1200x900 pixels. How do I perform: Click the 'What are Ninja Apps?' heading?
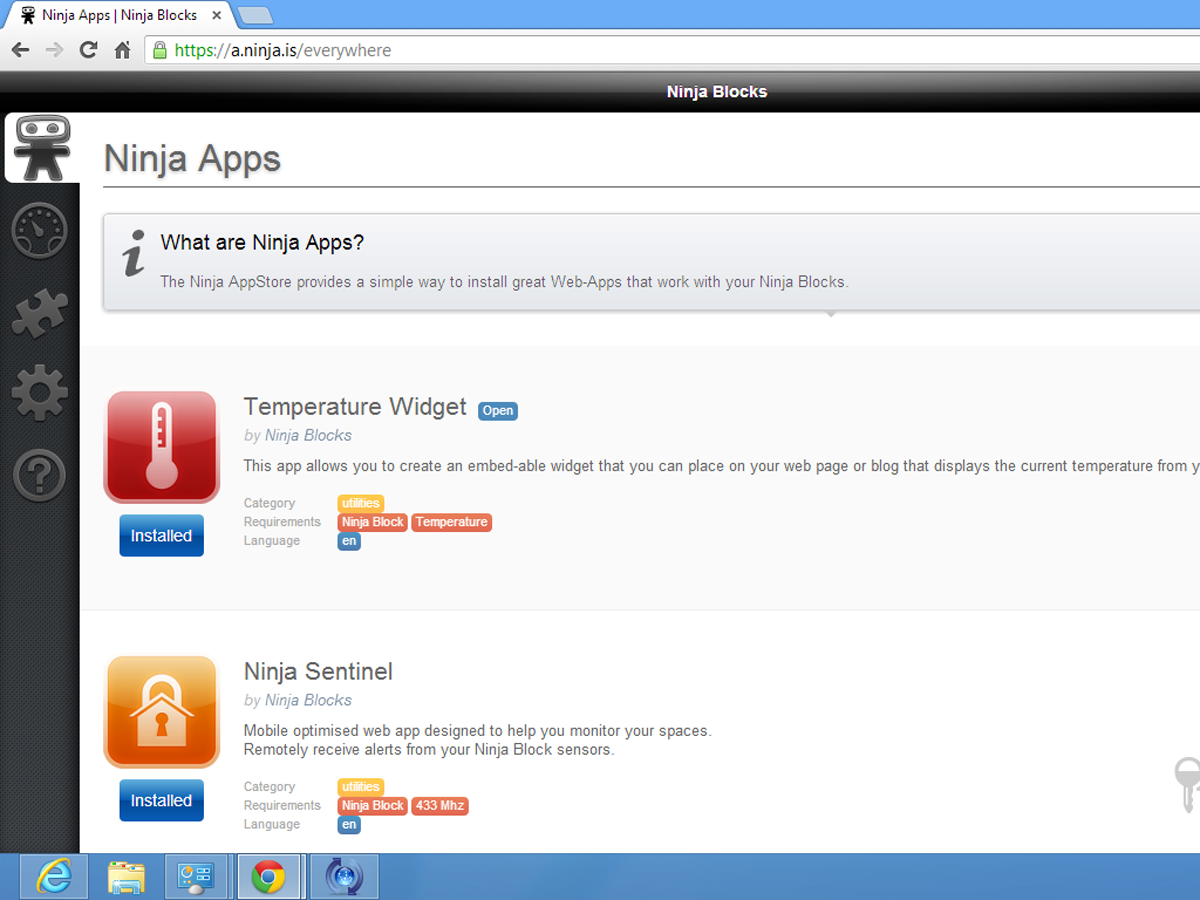[x=262, y=242]
